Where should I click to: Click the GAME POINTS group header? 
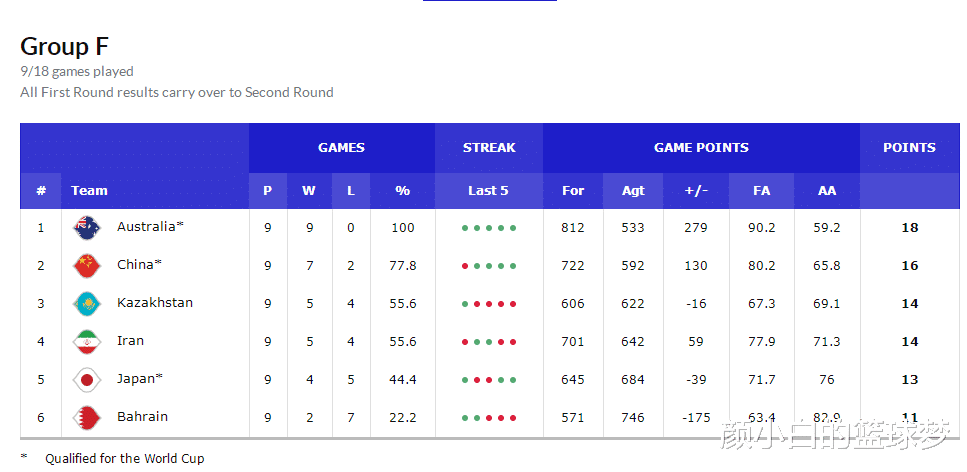tap(701, 148)
